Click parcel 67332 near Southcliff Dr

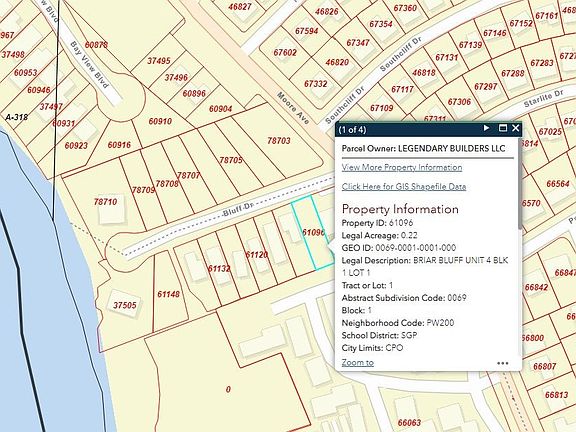(x=316, y=84)
